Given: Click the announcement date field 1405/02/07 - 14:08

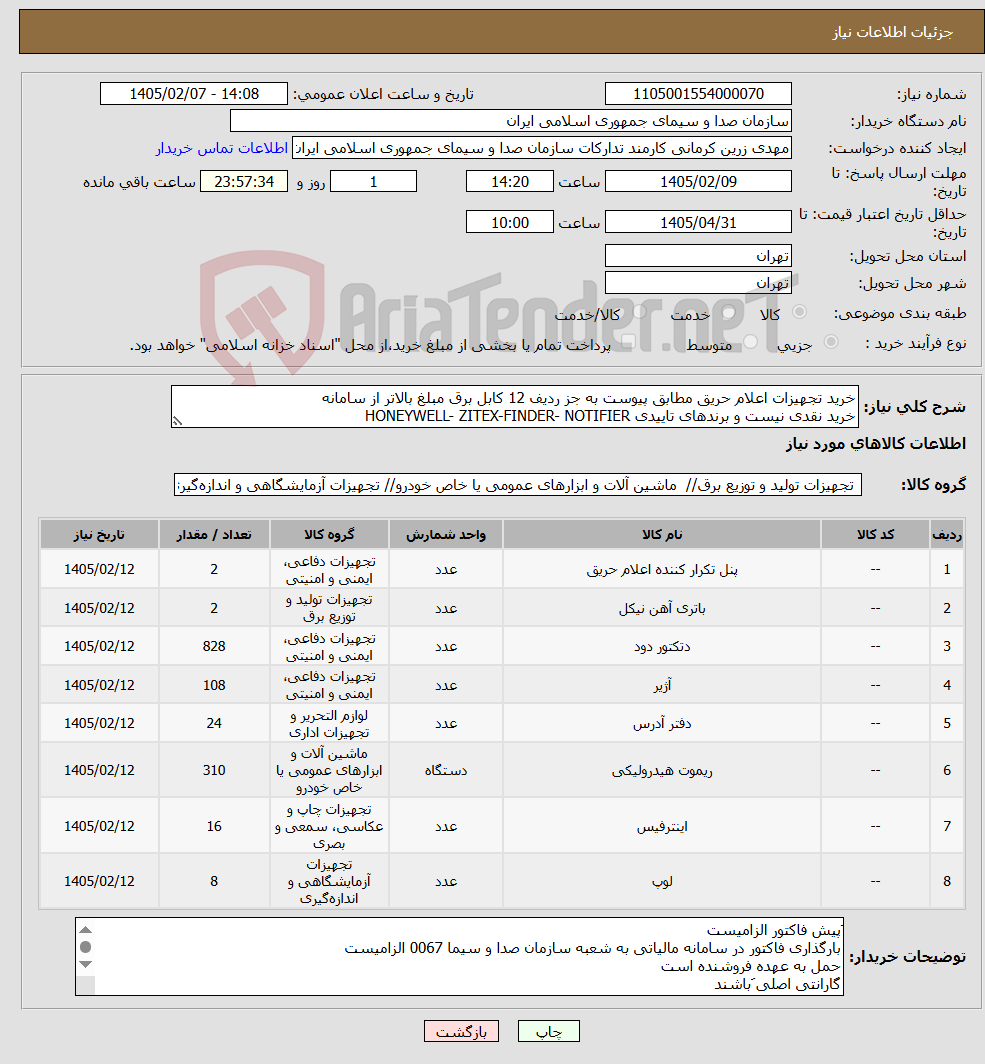Looking at the screenshot, I should click(x=194, y=94).
